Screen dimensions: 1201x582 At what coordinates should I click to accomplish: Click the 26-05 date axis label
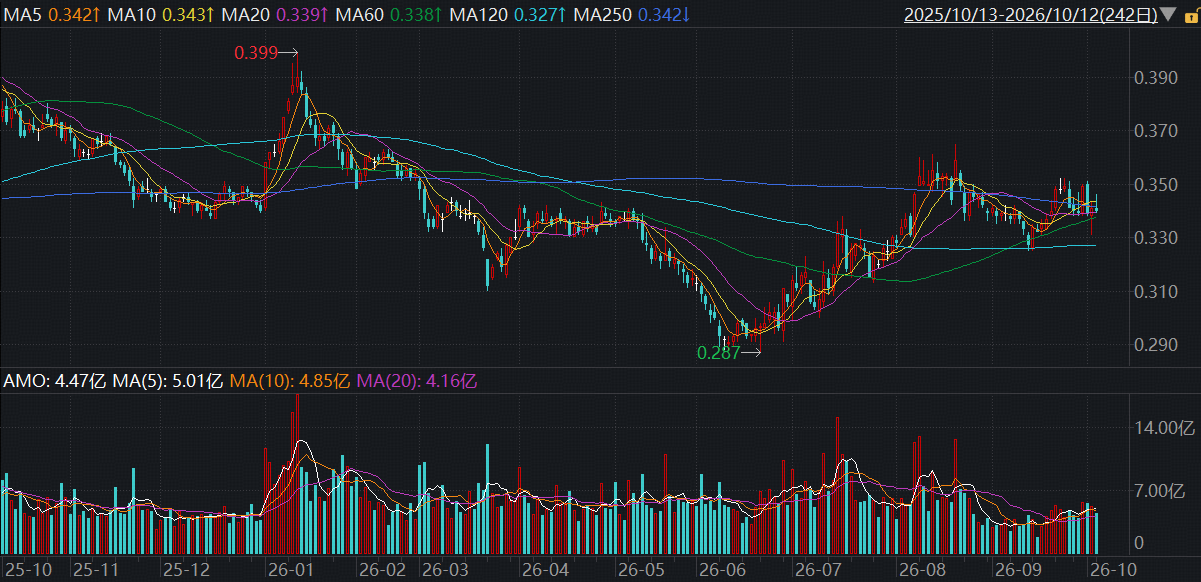(640, 570)
